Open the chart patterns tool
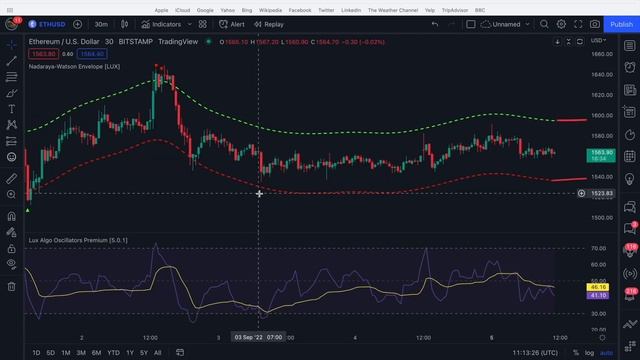The height and width of the screenshot is (360, 640). [11, 125]
